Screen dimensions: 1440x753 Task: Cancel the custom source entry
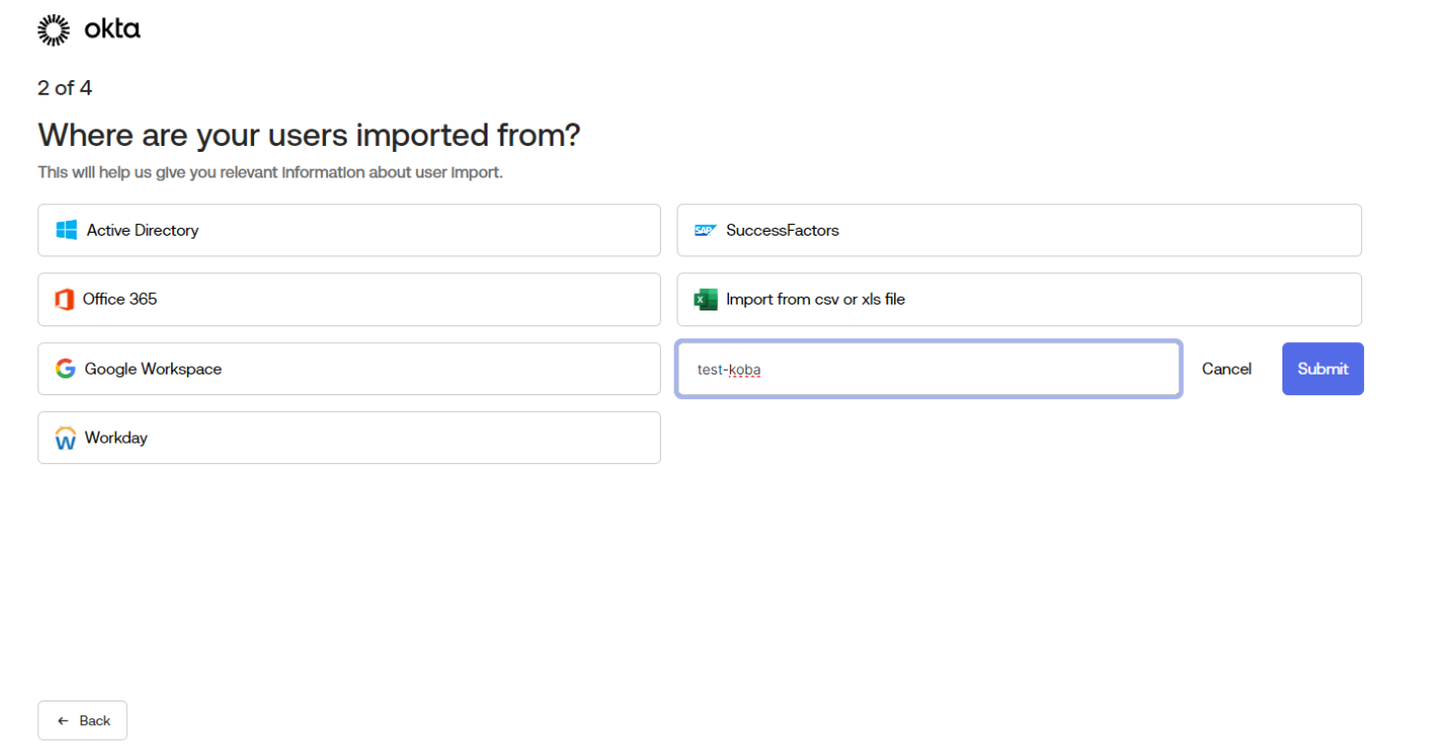click(x=1227, y=369)
